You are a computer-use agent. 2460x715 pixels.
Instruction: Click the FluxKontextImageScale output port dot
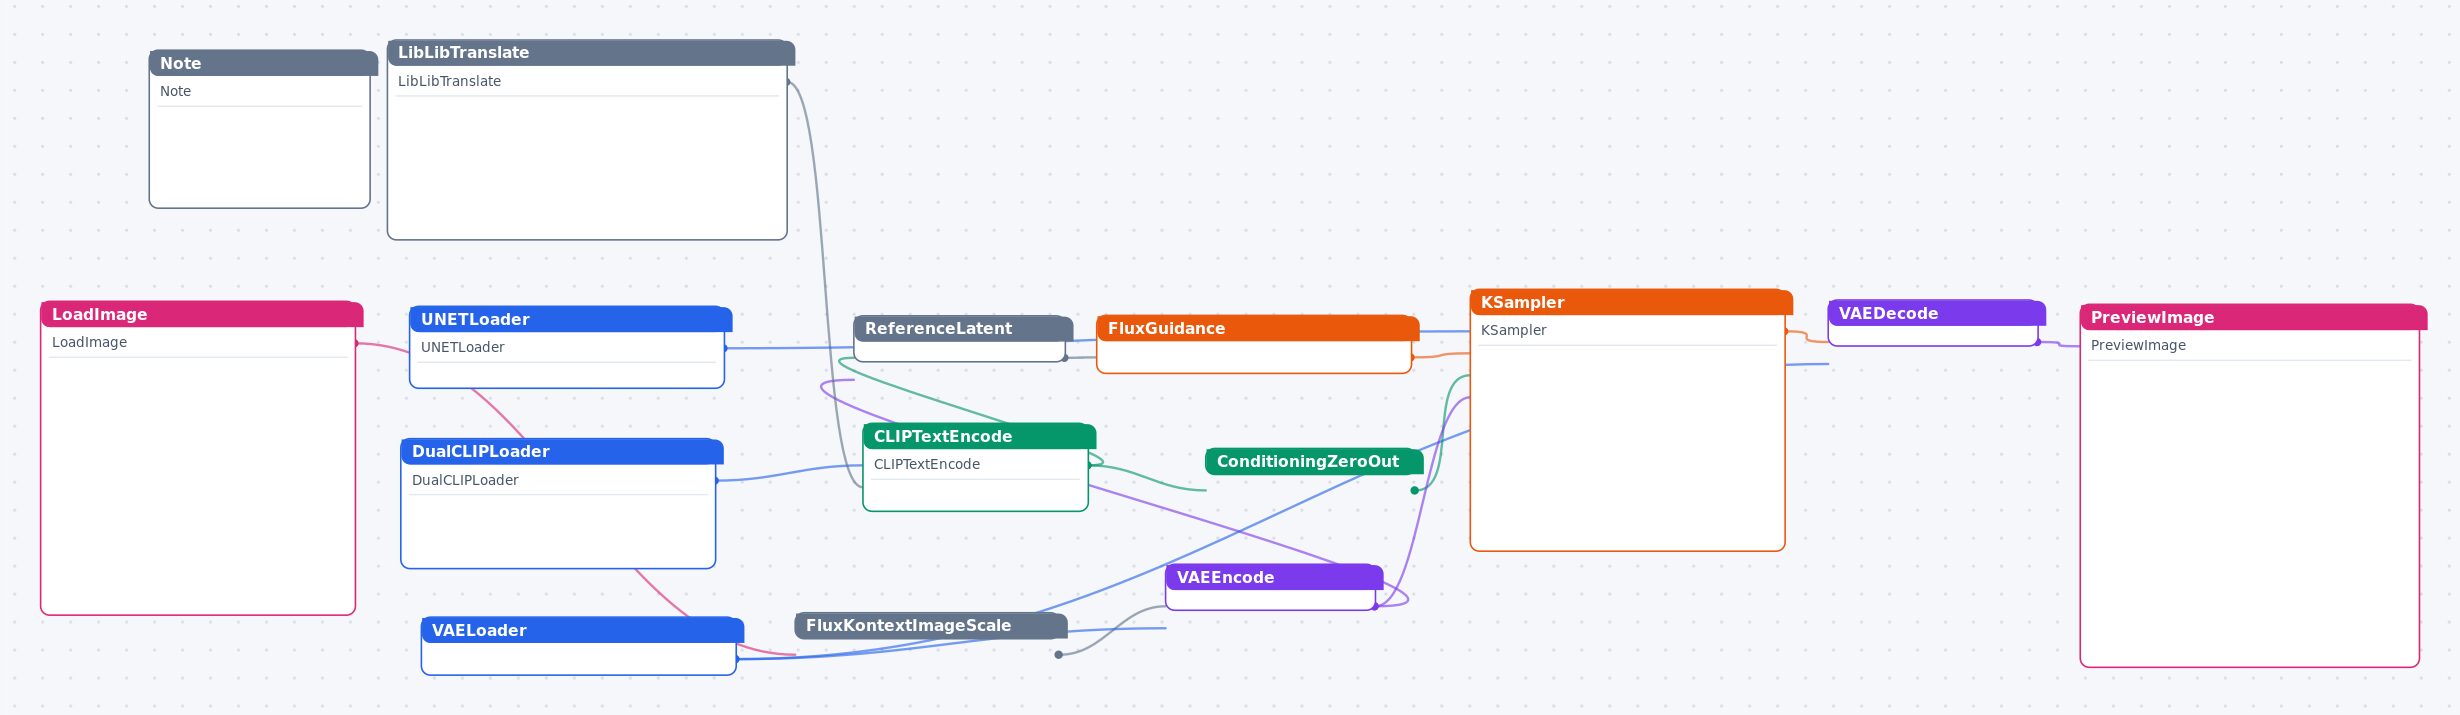click(x=1058, y=655)
